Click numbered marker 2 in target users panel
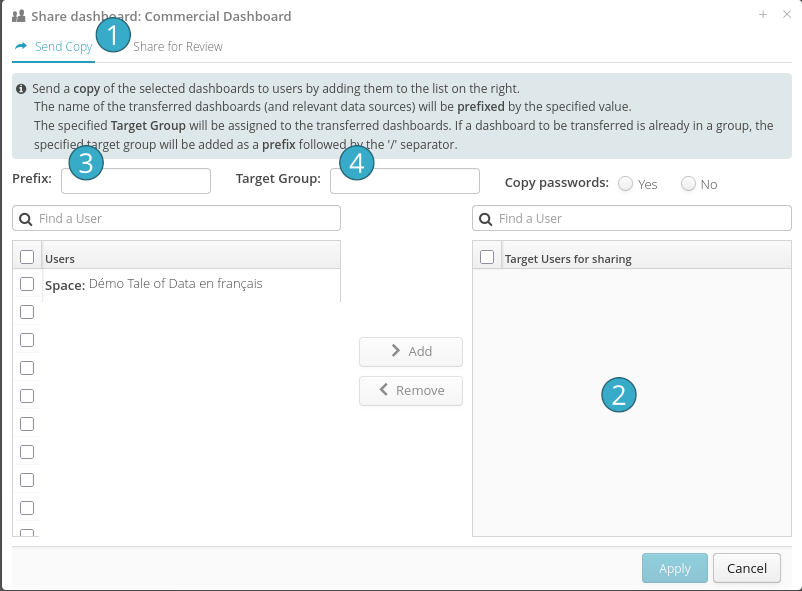The image size is (802, 591). pyautogui.click(x=619, y=394)
